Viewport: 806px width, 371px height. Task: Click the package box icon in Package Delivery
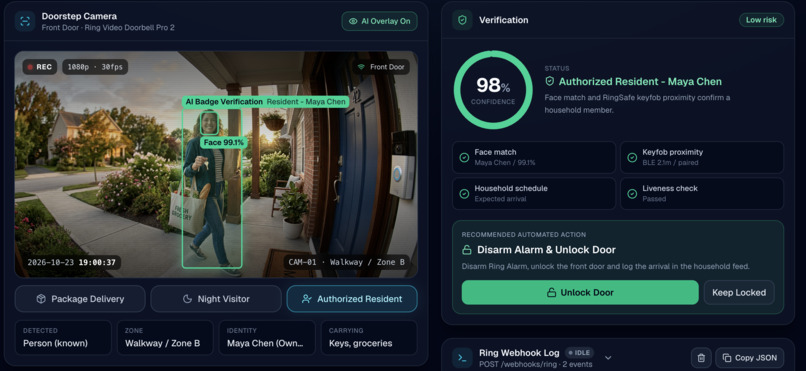click(x=41, y=299)
